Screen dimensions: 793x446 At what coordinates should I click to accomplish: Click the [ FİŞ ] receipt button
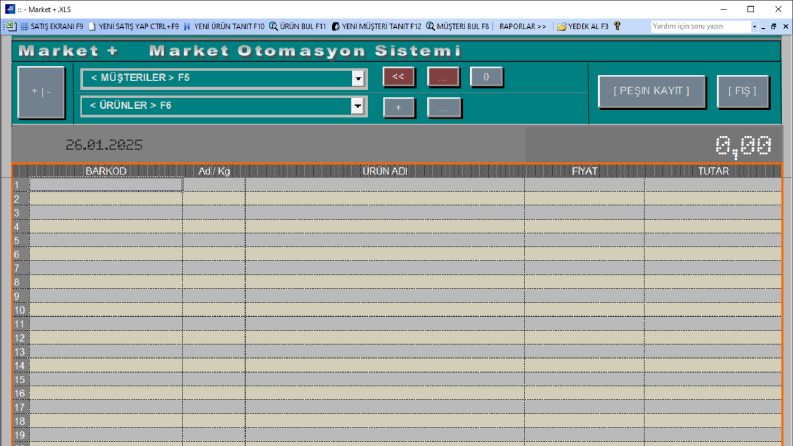pos(742,92)
